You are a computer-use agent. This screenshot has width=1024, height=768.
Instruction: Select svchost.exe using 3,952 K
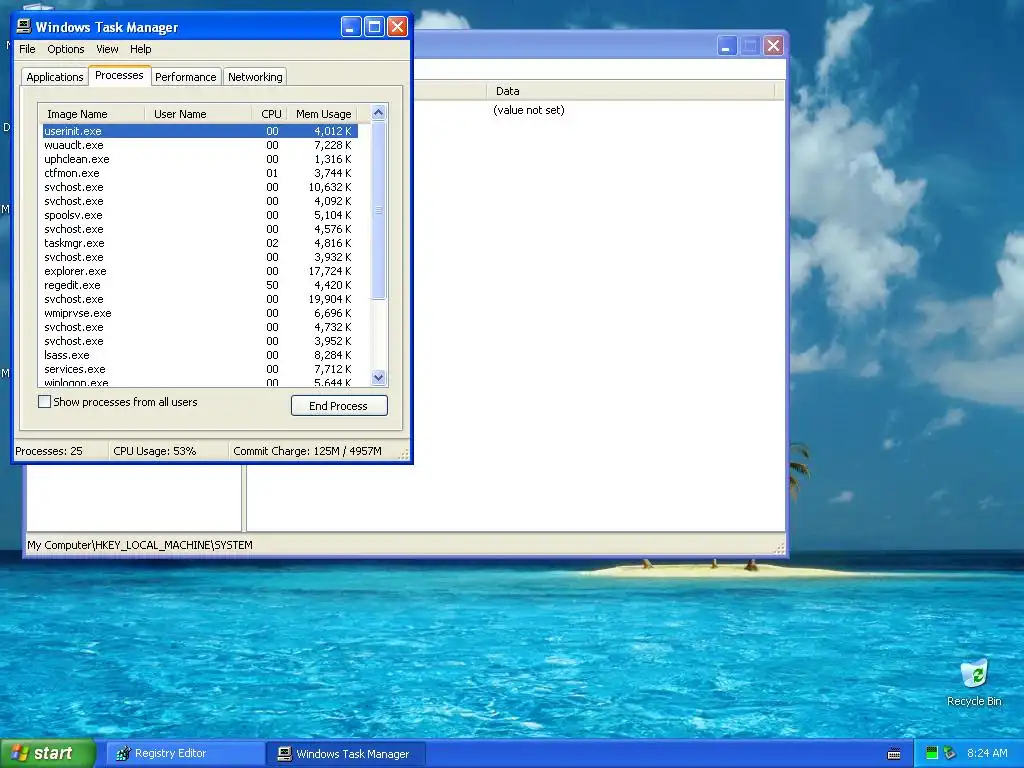(x=200, y=341)
